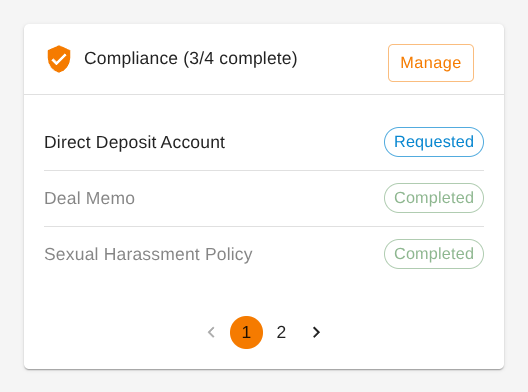
Task: Click Completed badge for Sexual Harassment Policy
Action: (434, 254)
